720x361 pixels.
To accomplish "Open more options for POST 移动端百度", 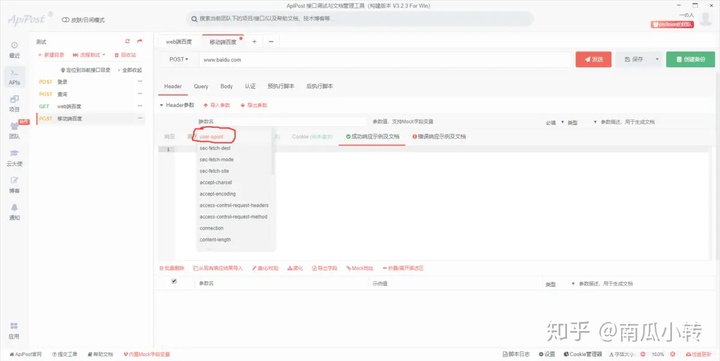I will [x=140, y=118].
